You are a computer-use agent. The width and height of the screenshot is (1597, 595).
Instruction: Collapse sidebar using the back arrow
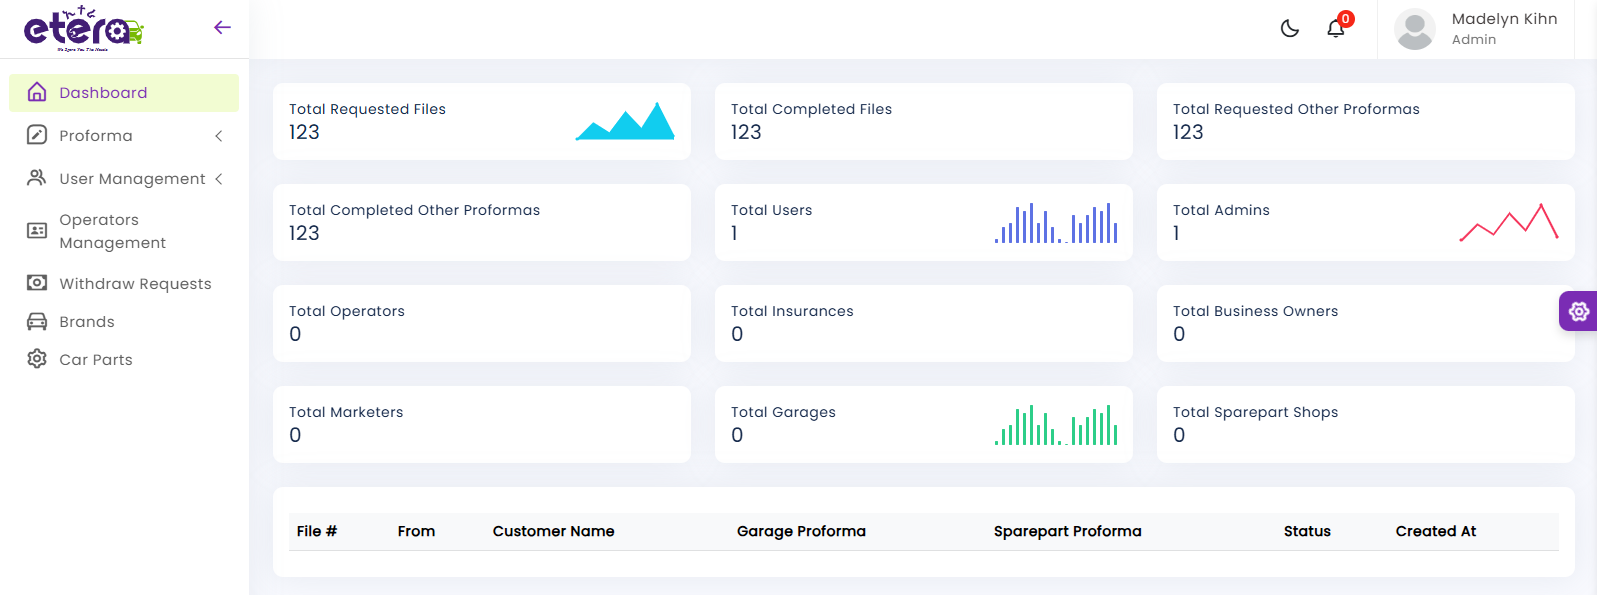click(x=222, y=27)
